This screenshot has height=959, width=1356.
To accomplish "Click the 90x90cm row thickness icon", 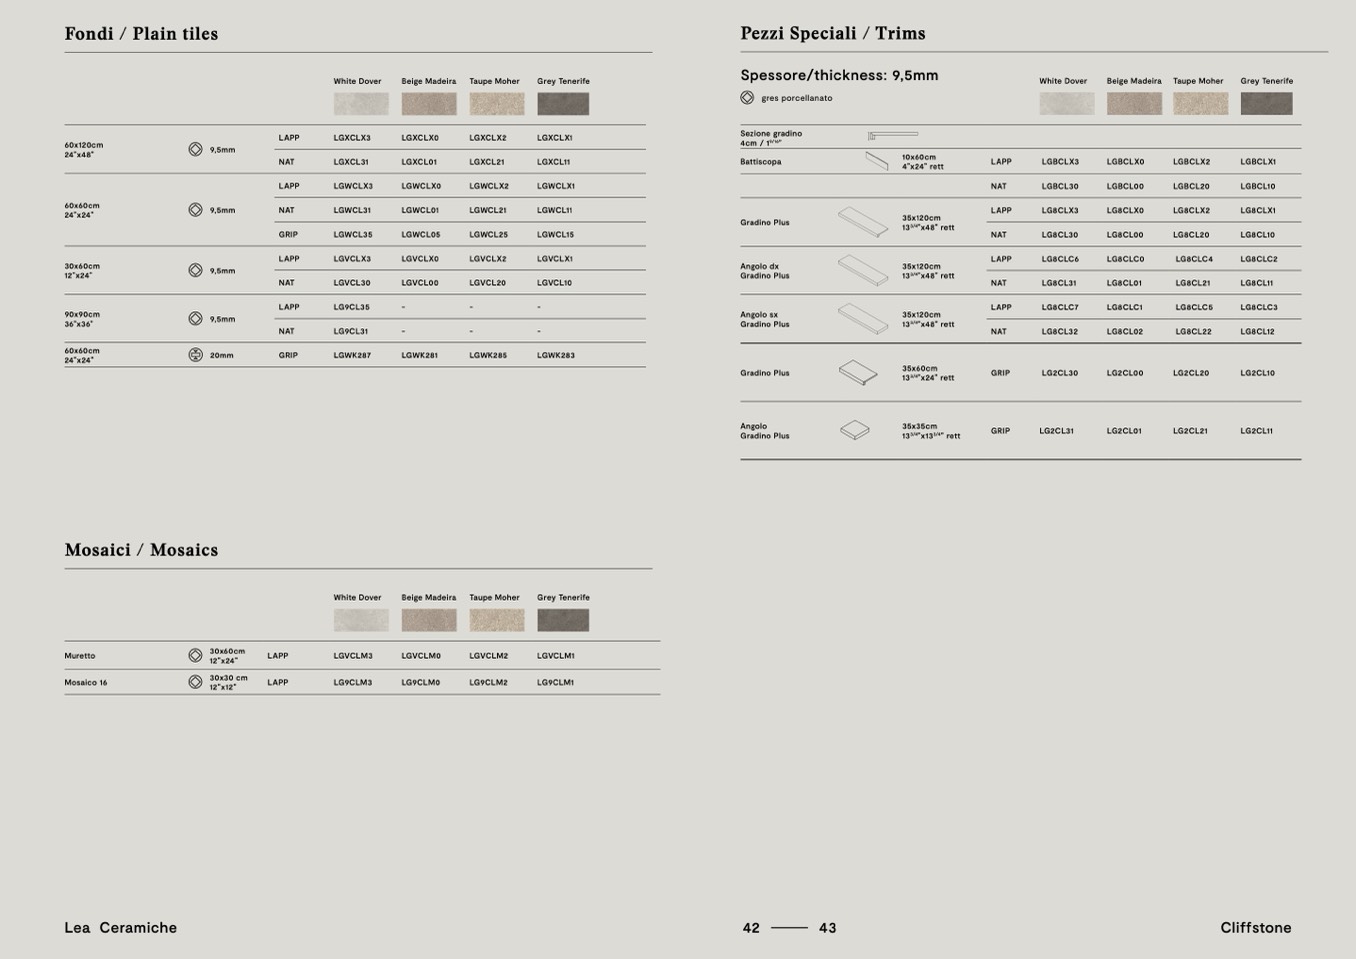I will pyautogui.click(x=195, y=319).
